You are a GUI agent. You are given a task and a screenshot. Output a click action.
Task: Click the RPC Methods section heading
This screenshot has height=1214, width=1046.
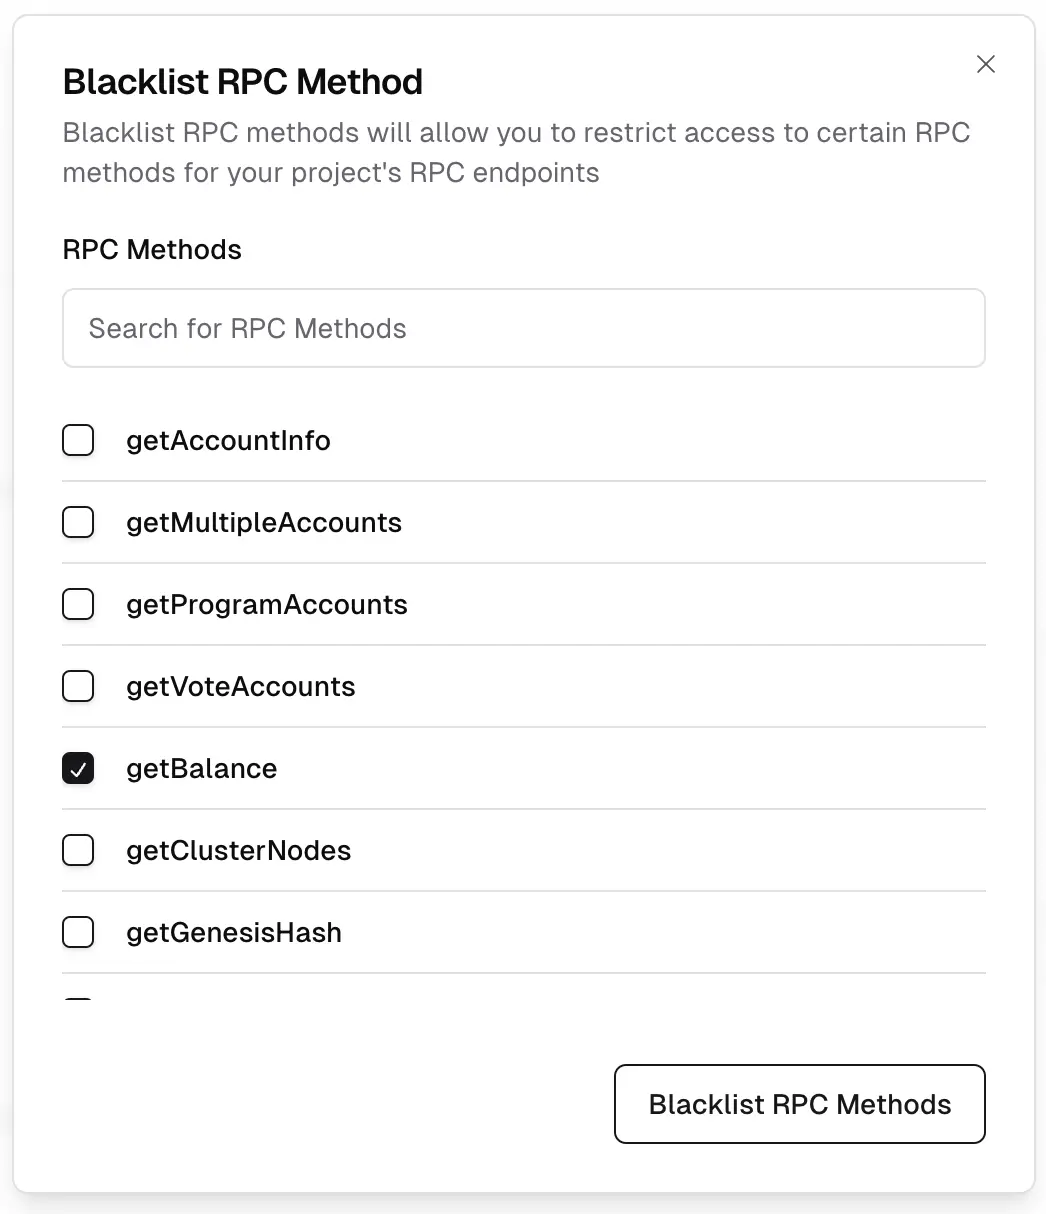coord(152,249)
